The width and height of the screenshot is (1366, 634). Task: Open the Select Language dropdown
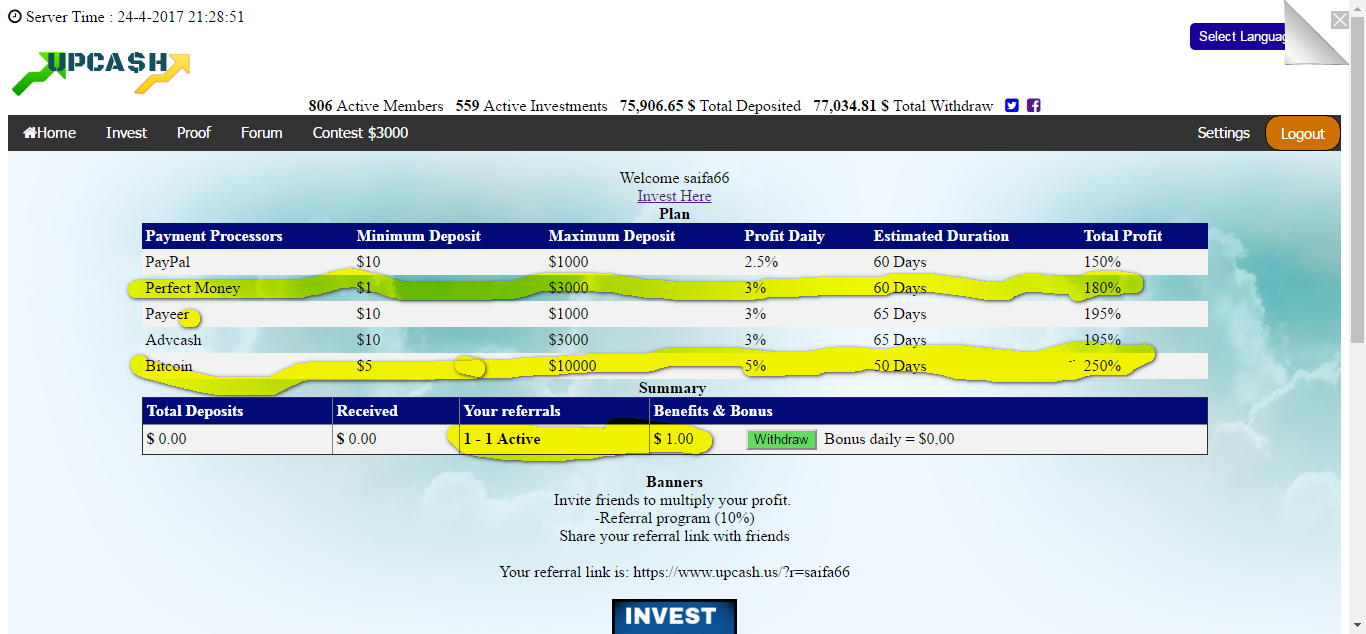pyautogui.click(x=1240, y=36)
